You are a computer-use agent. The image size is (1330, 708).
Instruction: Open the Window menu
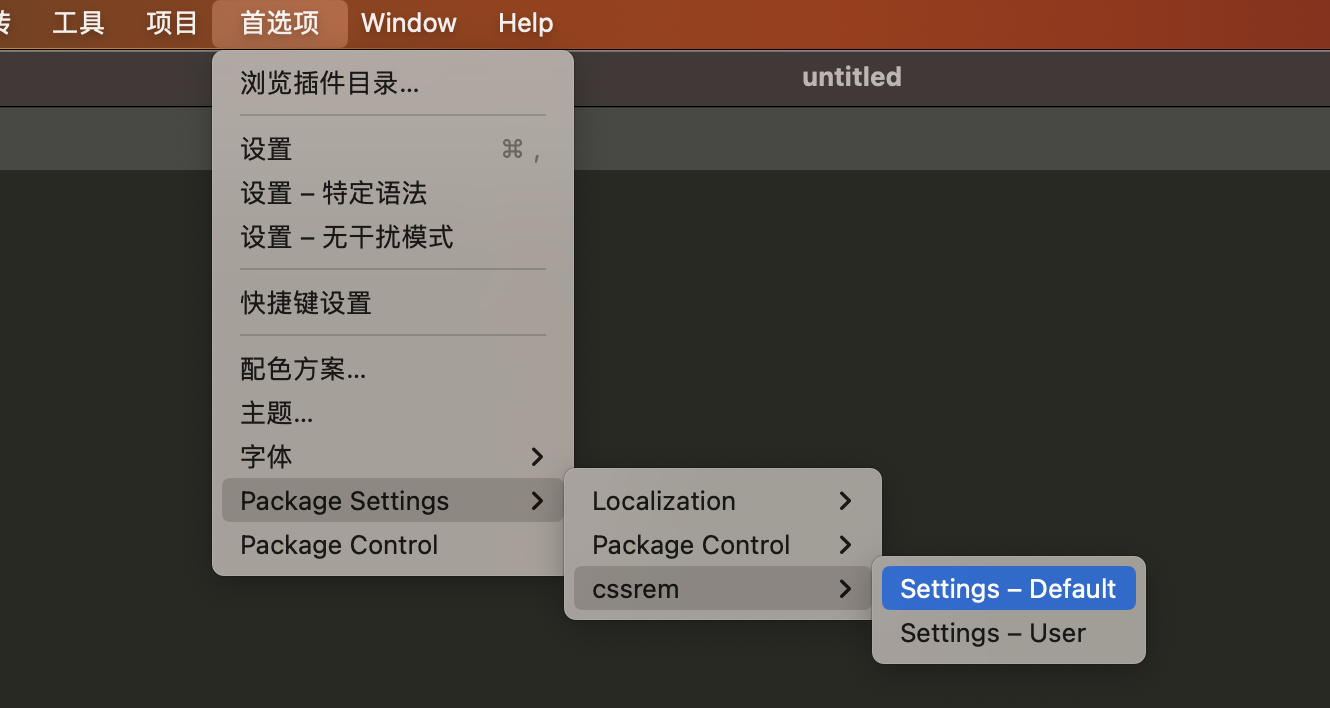point(409,22)
